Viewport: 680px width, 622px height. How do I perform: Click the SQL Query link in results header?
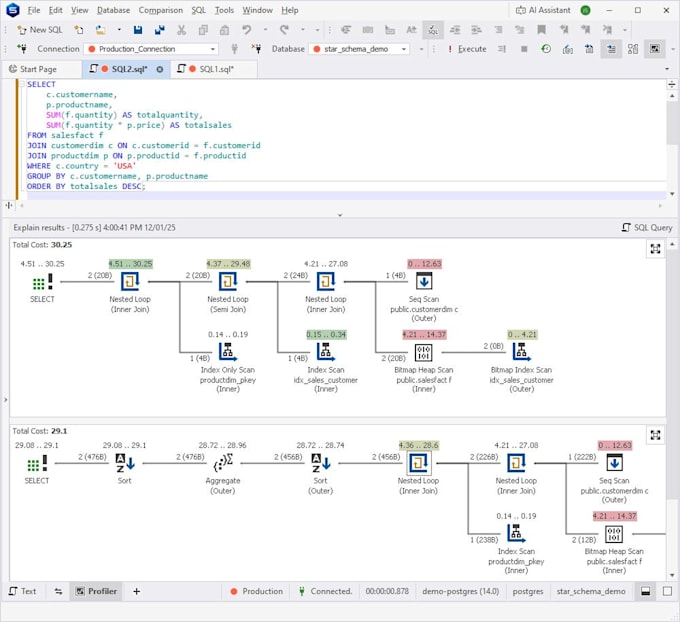647,227
